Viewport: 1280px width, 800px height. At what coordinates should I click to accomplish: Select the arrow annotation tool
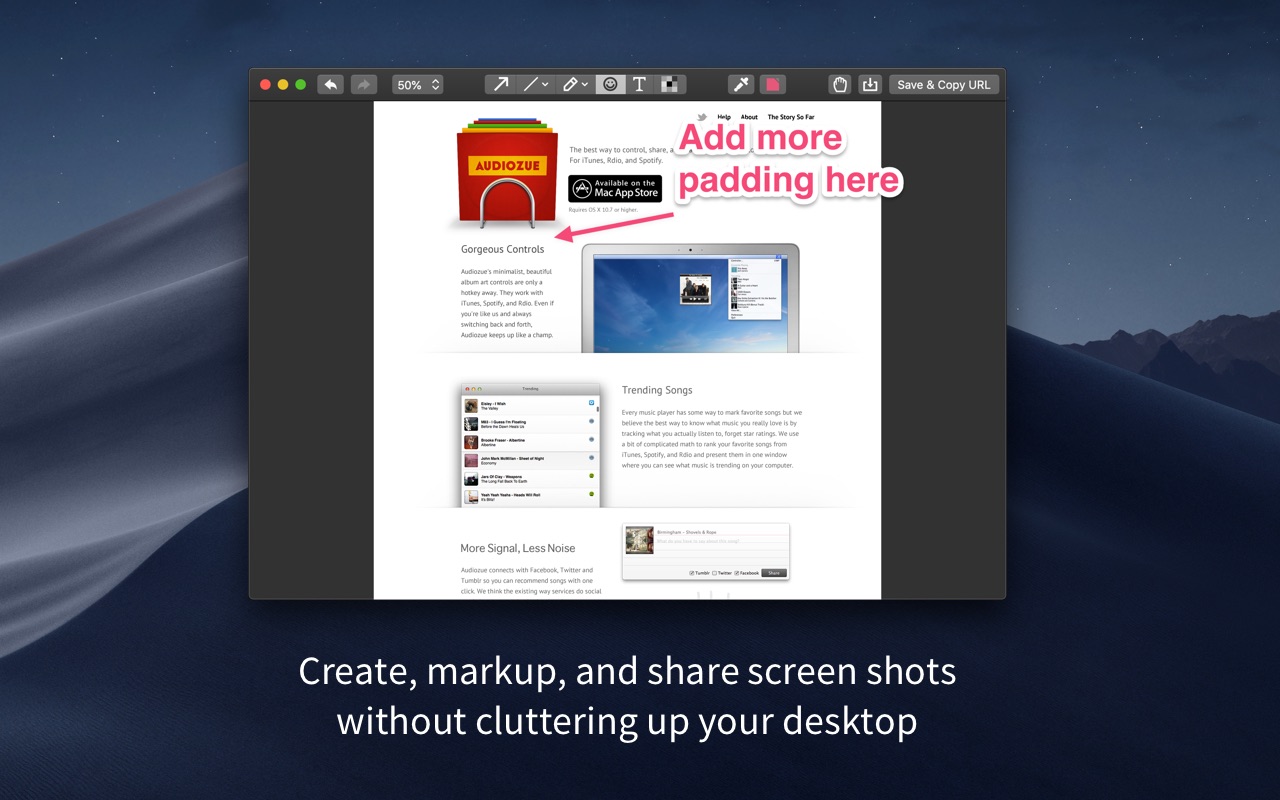point(501,85)
